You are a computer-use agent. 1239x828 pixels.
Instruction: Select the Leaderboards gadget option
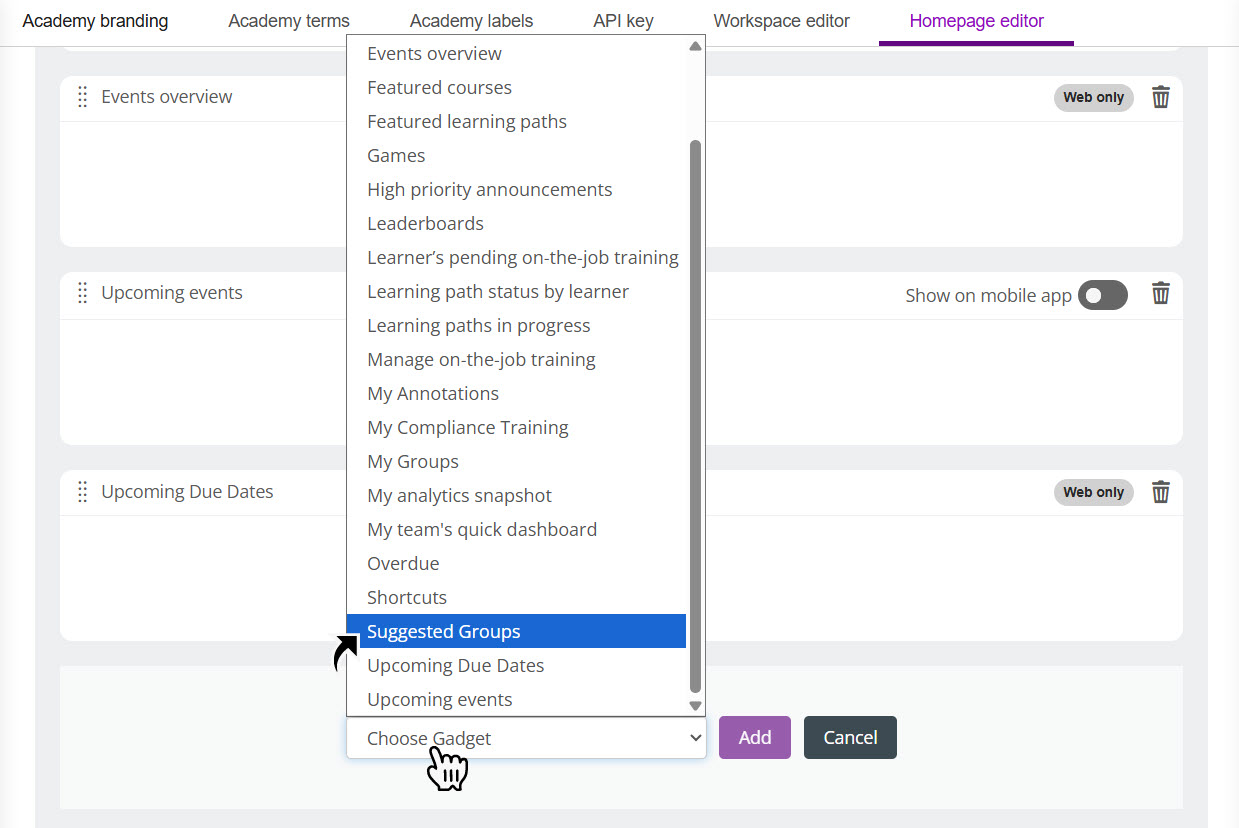point(423,223)
